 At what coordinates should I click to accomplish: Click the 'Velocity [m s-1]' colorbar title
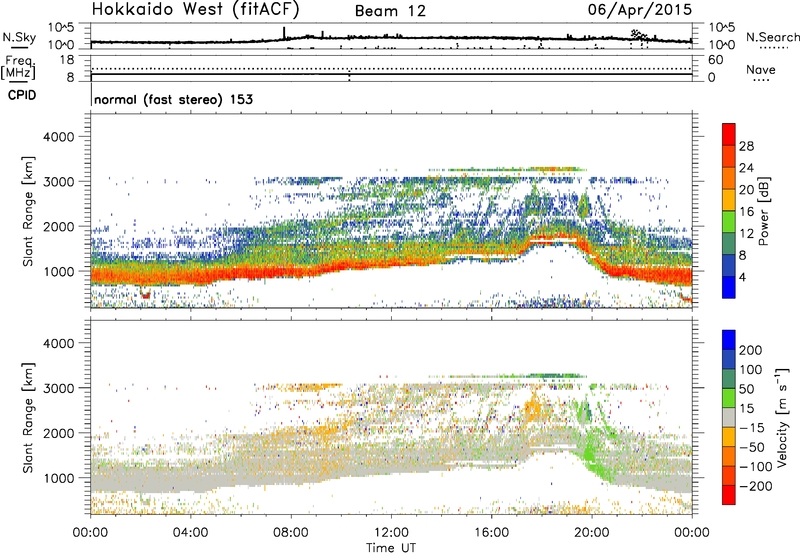[x=782, y=417]
